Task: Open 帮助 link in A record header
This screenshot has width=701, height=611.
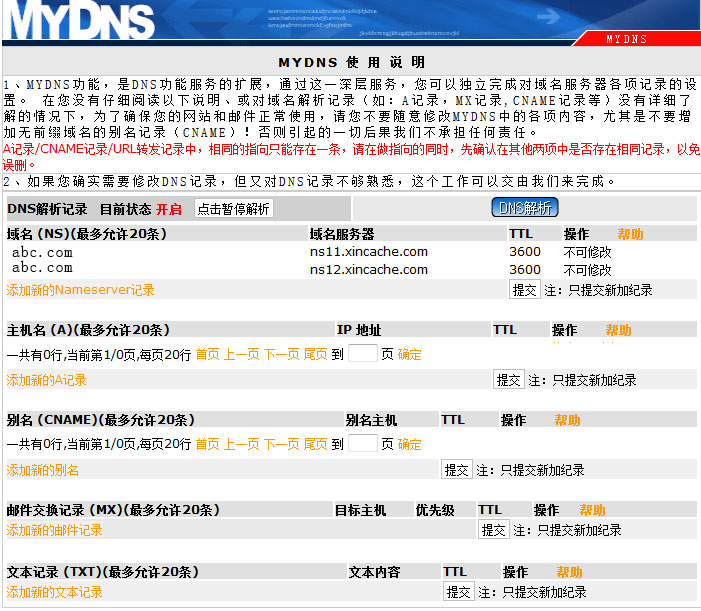Action: (x=618, y=330)
